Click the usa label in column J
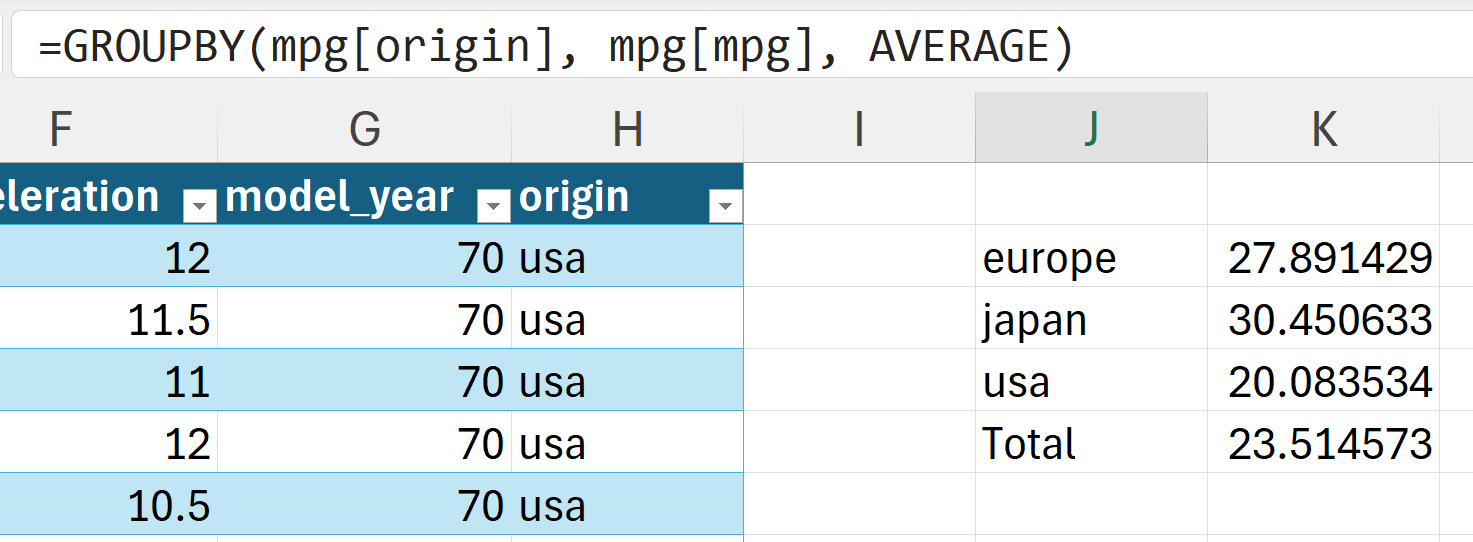Viewport: 1473px width, 542px height. click(x=1091, y=382)
